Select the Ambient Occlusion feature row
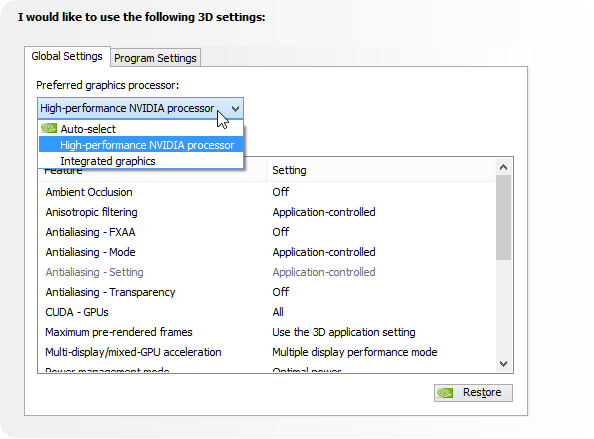594x439 pixels. (266, 192)
